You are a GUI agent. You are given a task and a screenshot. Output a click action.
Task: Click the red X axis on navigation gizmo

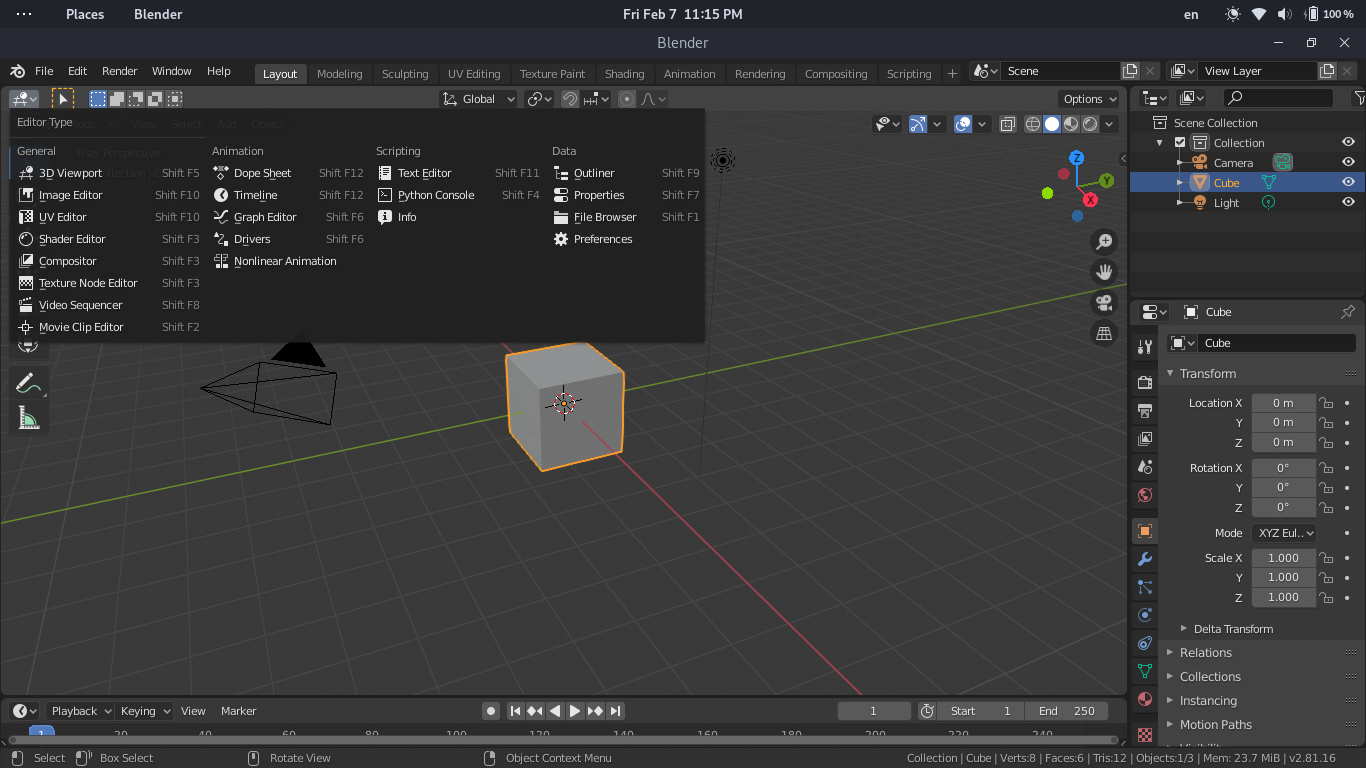click(1090, 200)
